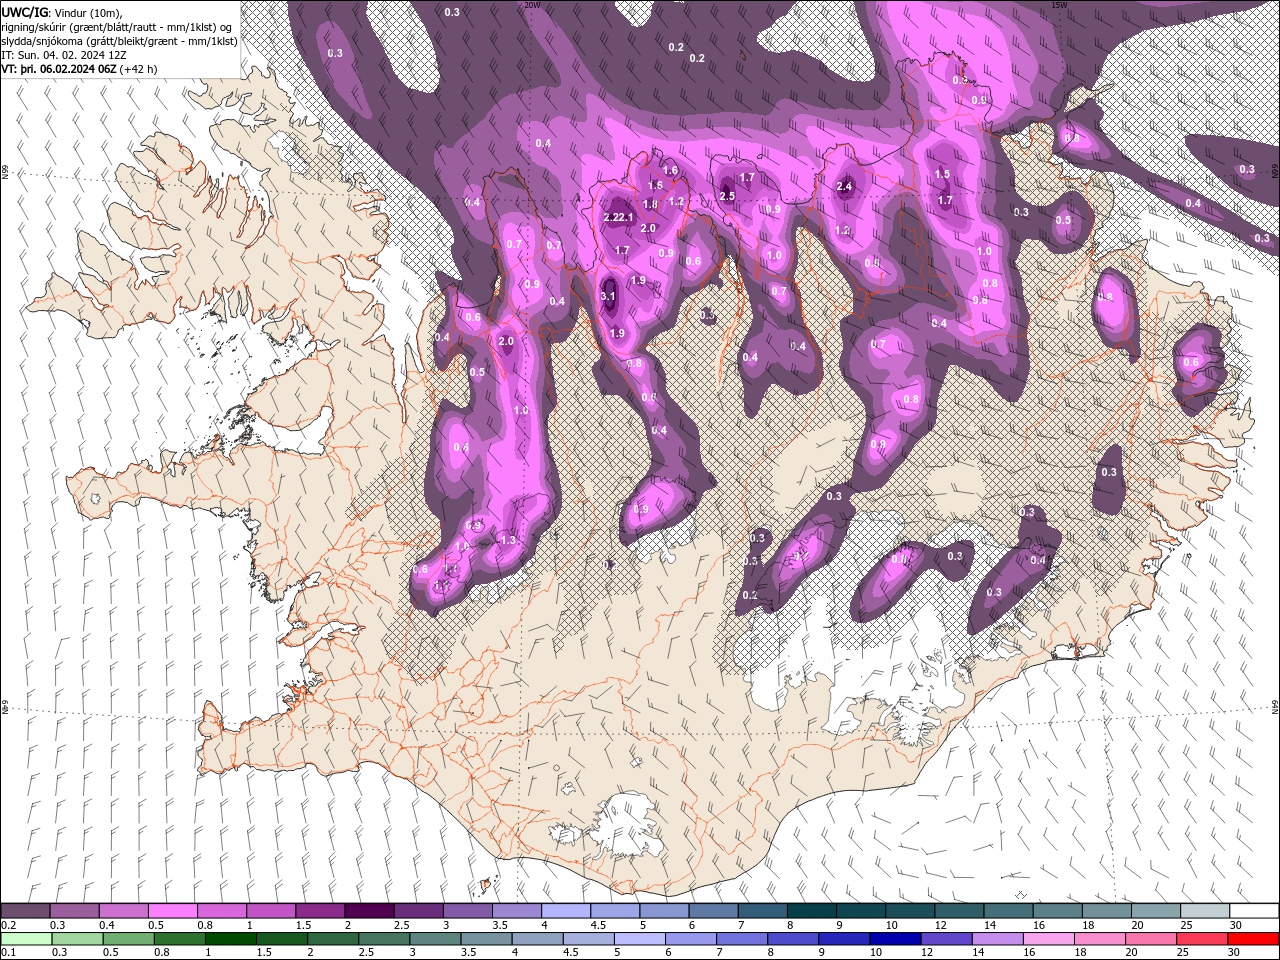
Task: Click the 1.8 precipitation value on the map
Action: point(650,204)
